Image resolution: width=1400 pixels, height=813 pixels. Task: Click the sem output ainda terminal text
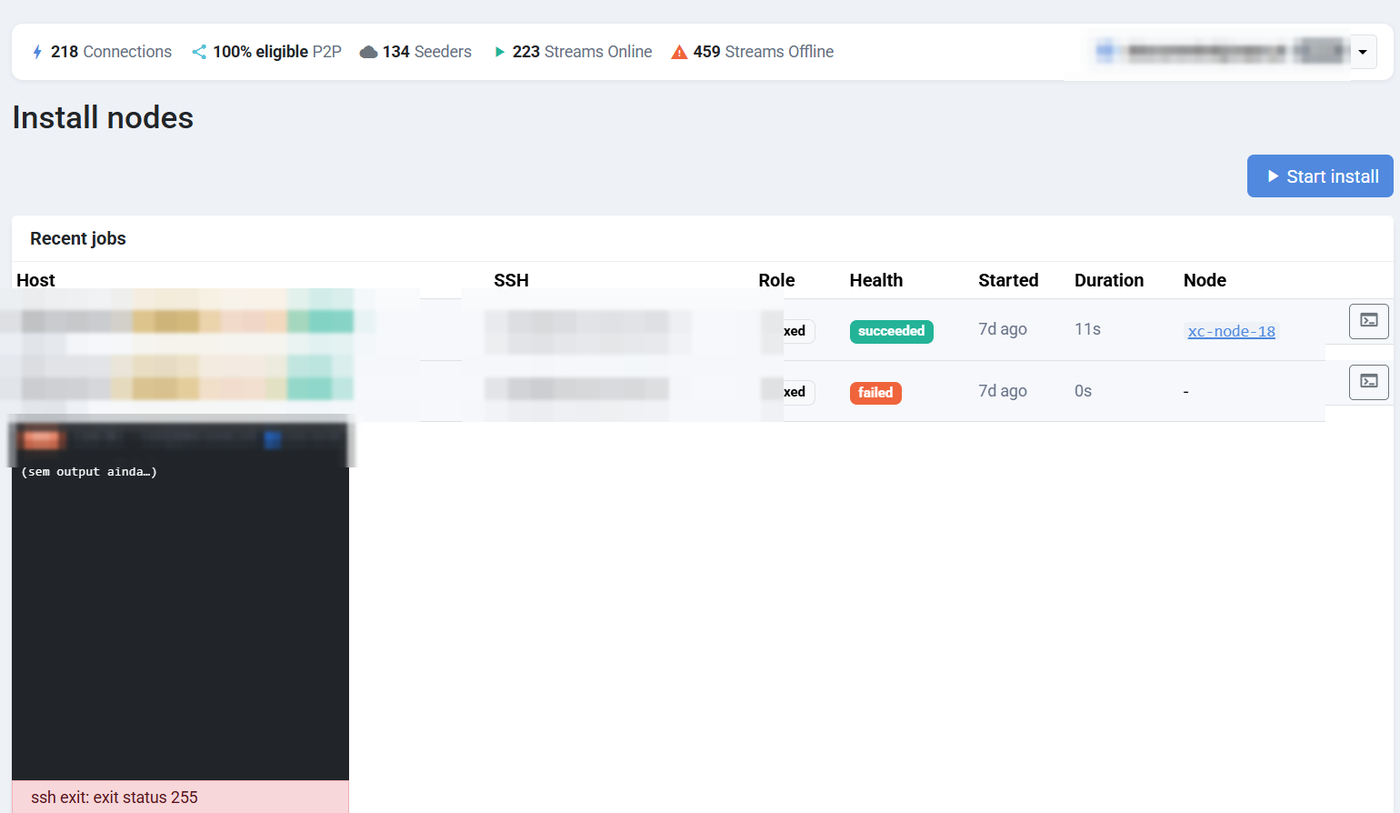coord(89,472)
